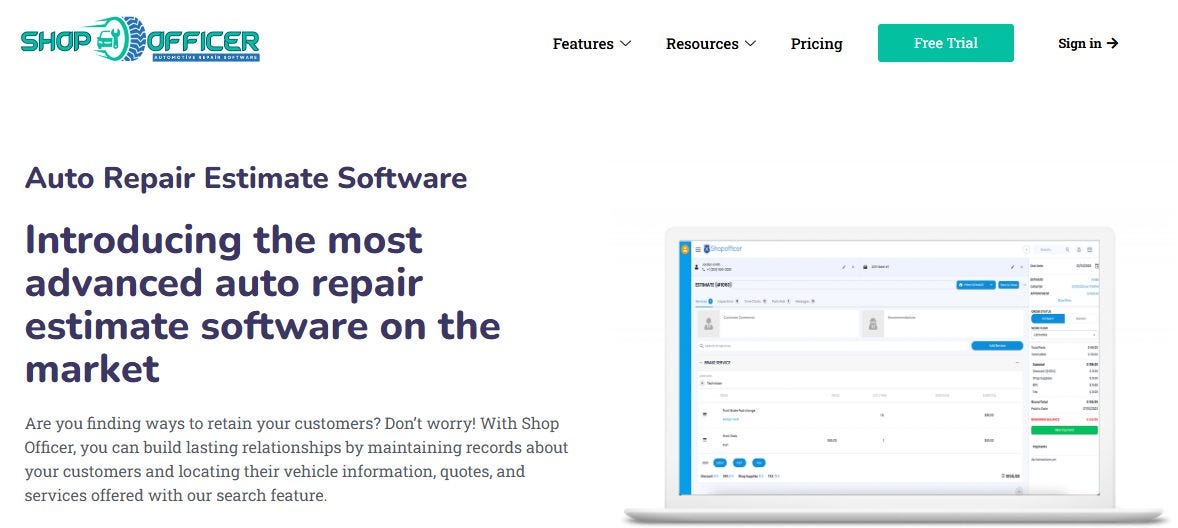
Task: Click the Shop Officer logo
Action: (x=140, y=39)
